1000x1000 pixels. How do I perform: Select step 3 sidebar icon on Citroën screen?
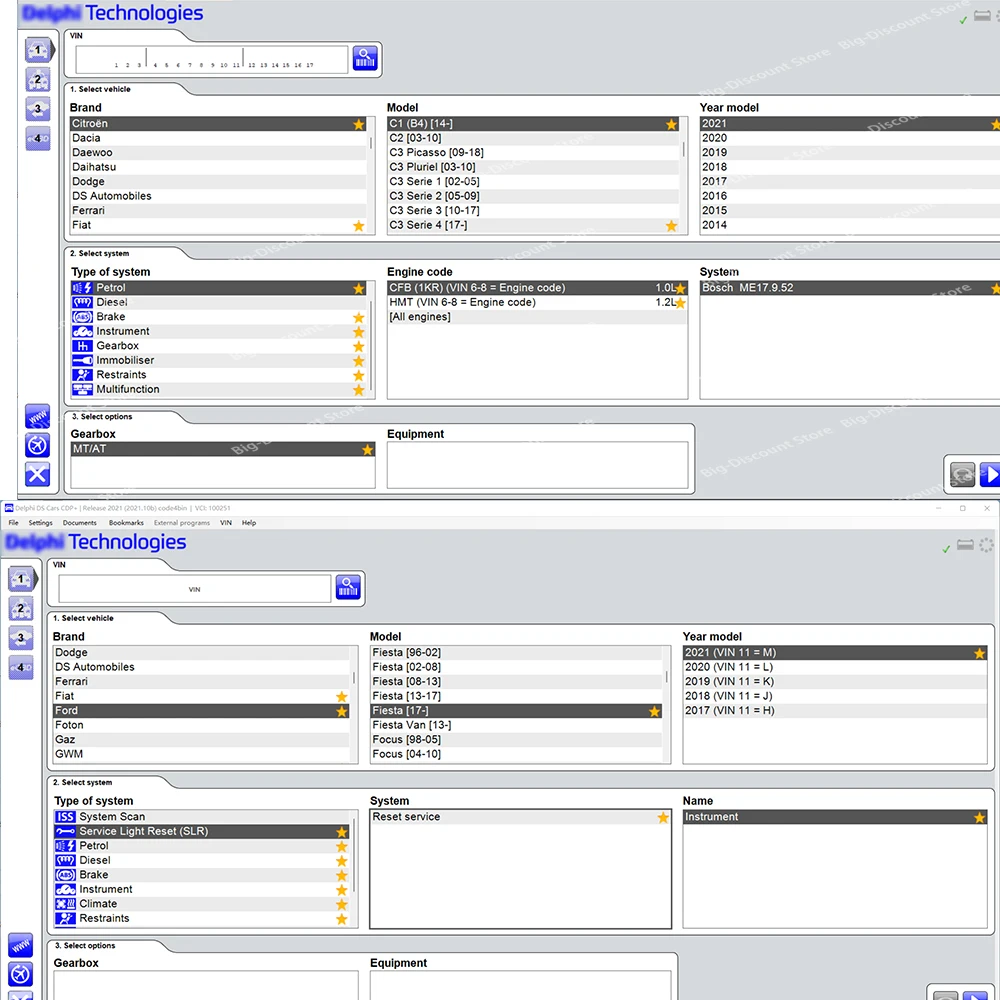[38, 109]
